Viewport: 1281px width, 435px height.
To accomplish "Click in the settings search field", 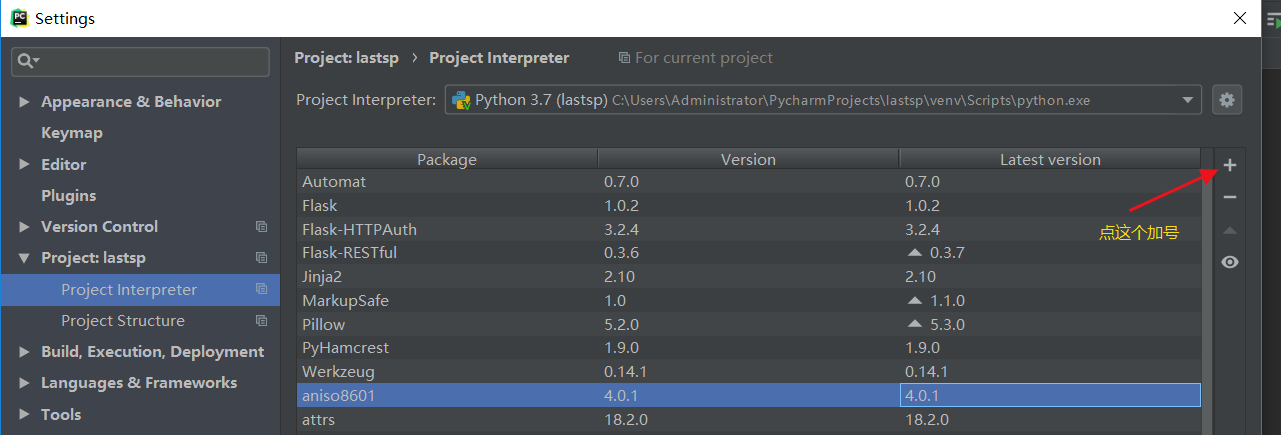I will click(150, 62).
